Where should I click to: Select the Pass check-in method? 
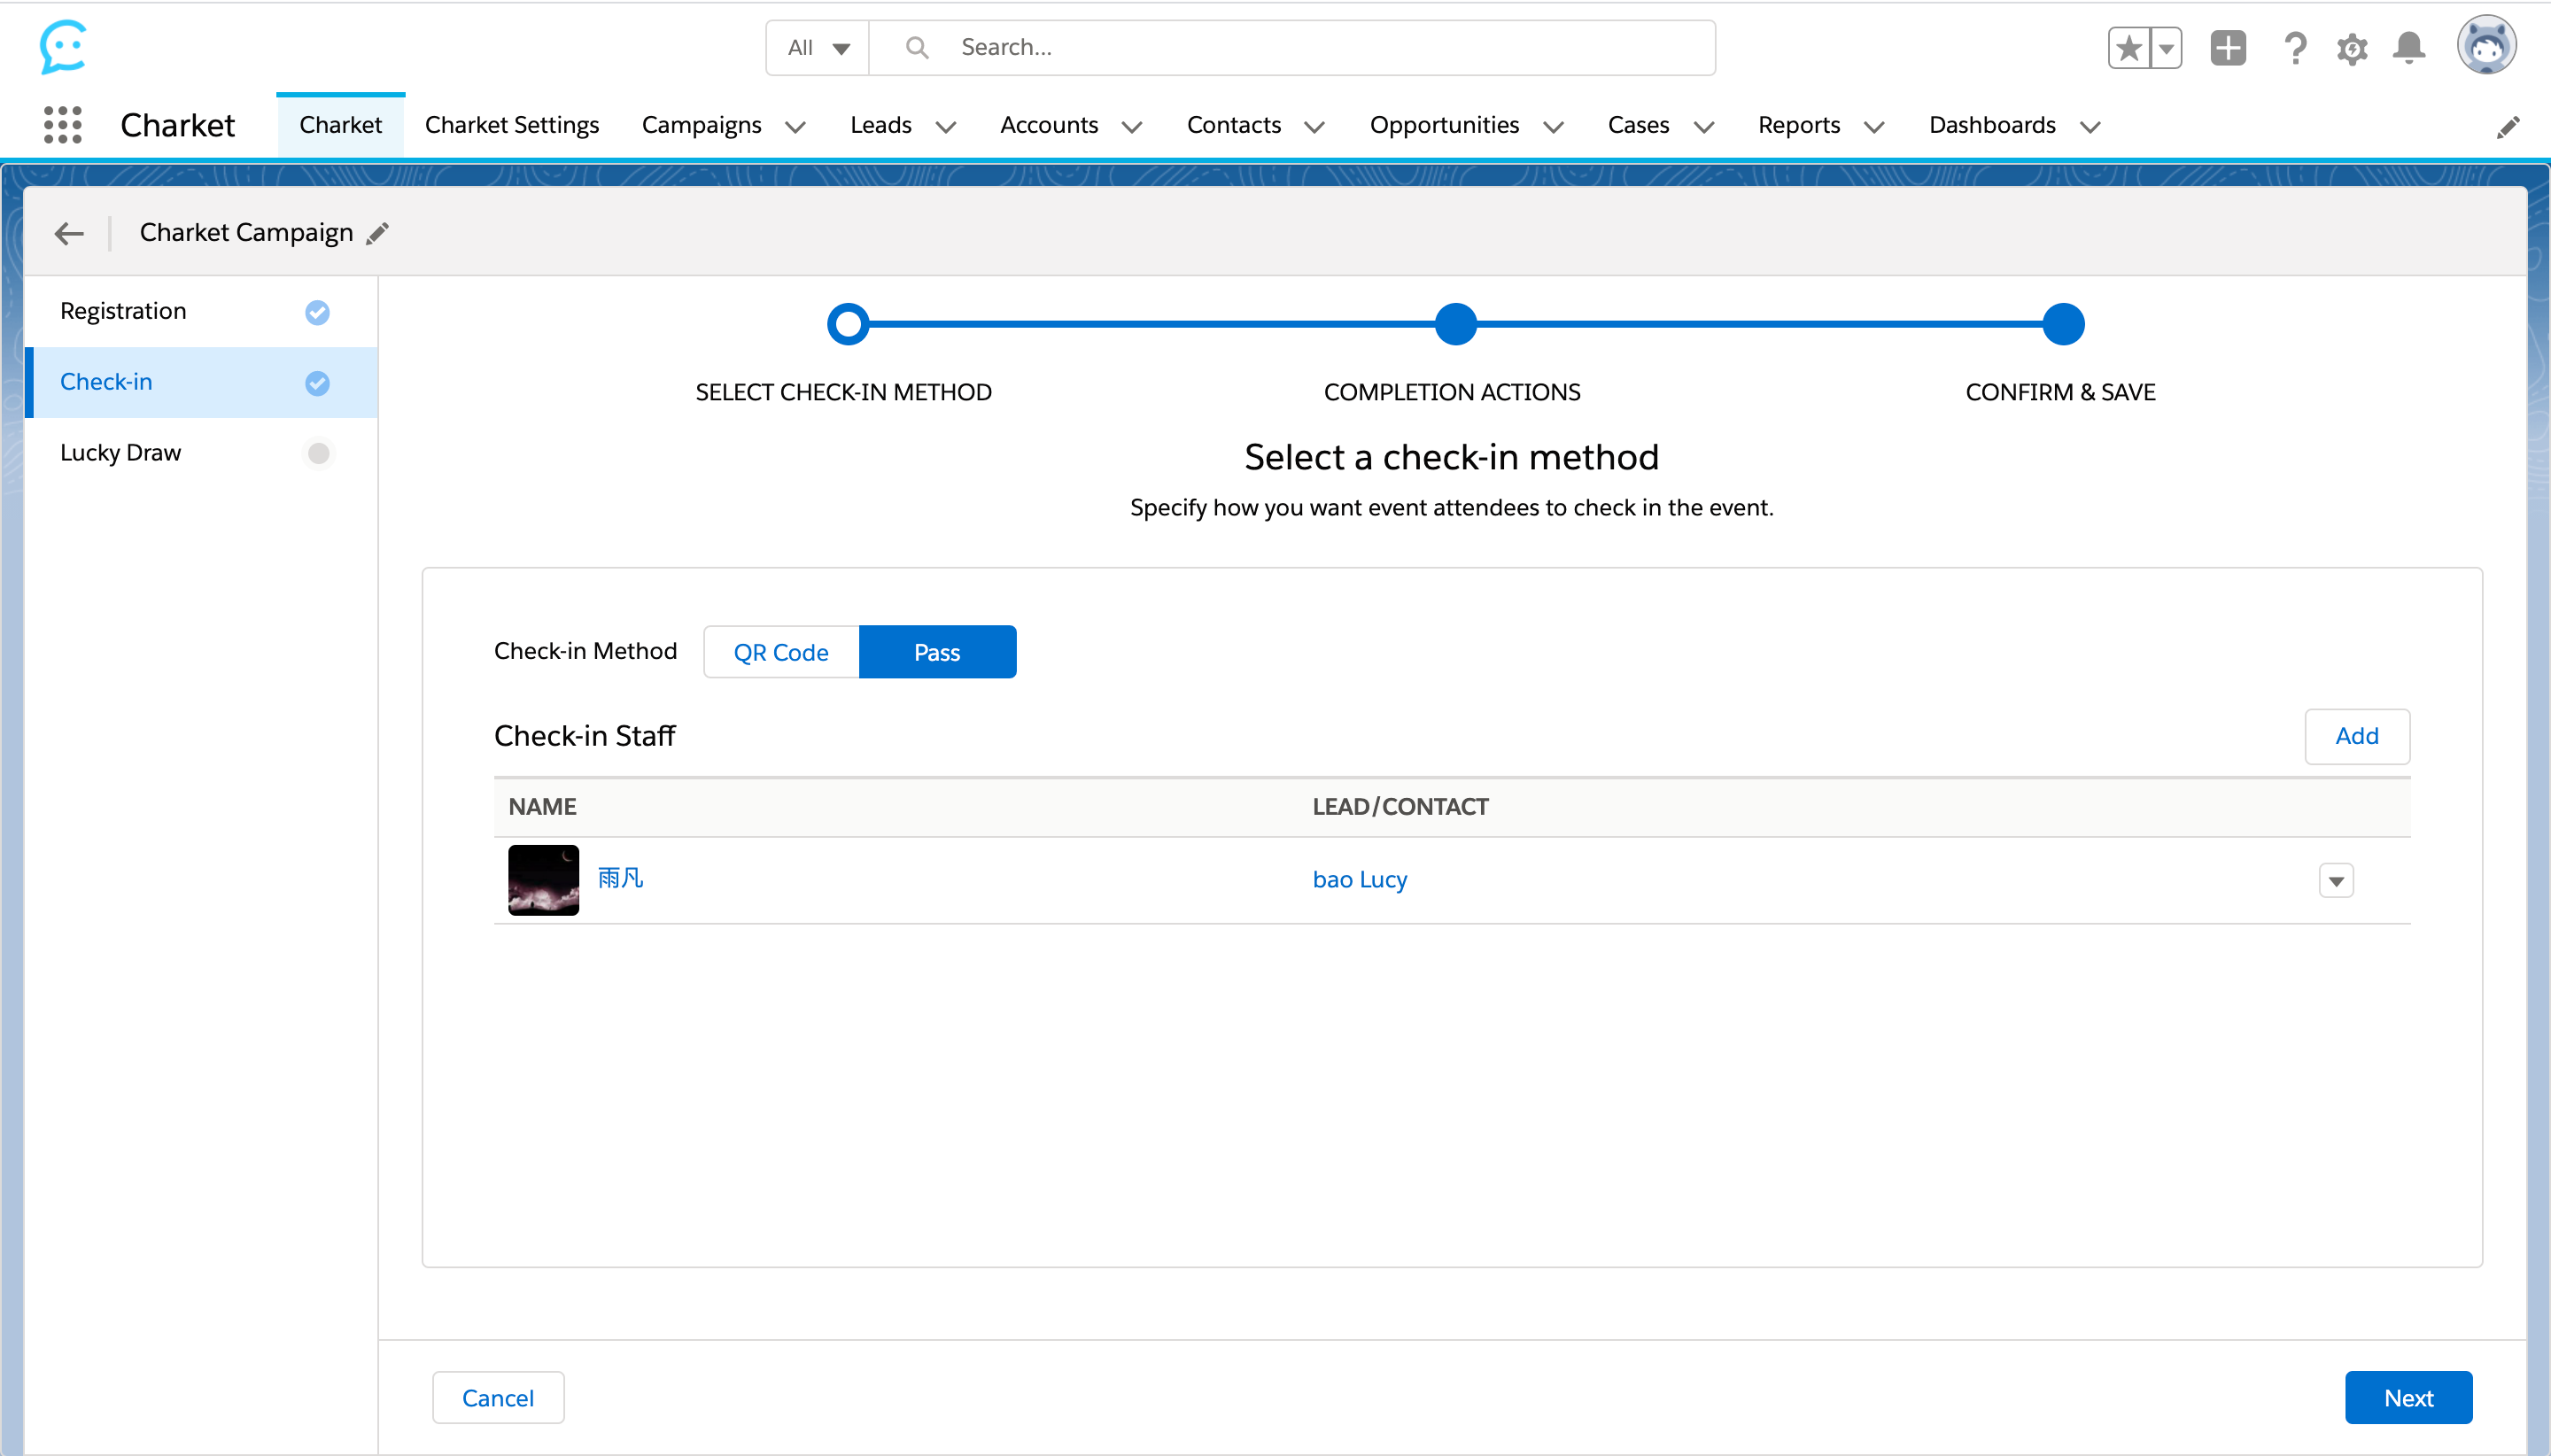[x=937, y=652]
